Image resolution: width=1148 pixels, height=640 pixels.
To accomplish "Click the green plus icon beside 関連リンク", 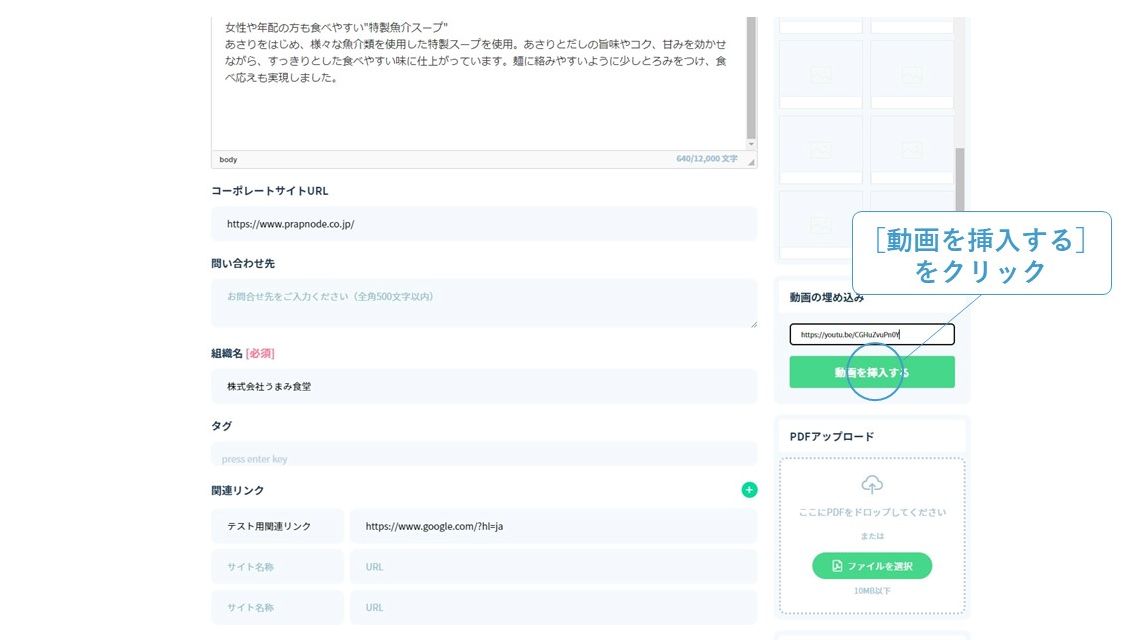I will (749, 490).
